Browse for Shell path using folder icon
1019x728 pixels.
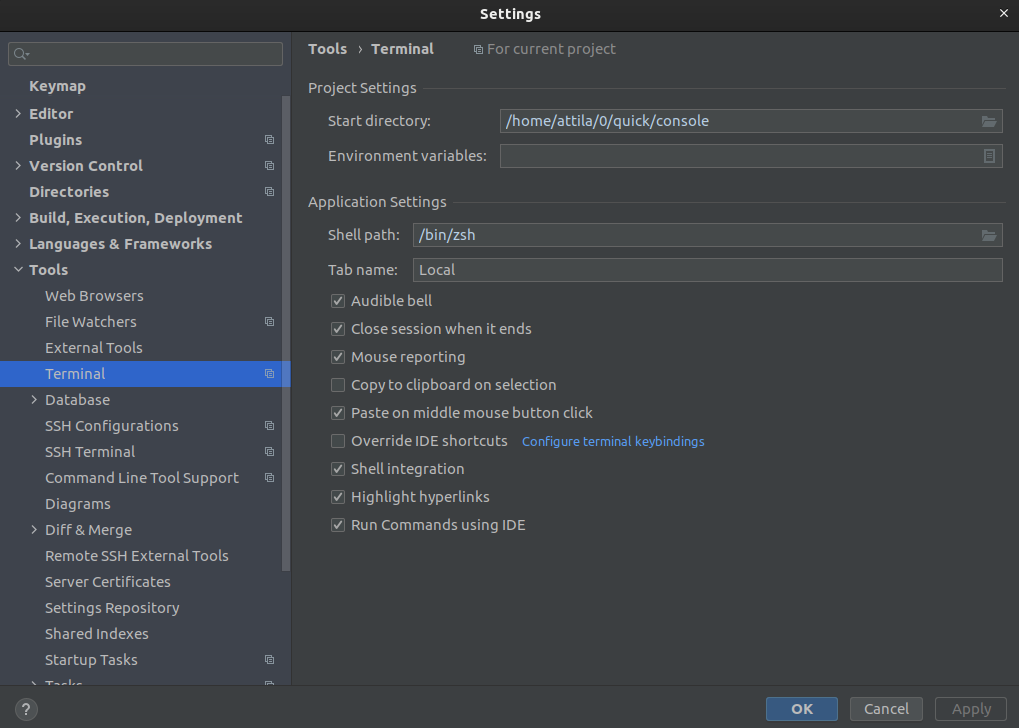pyautogui.click(x=989, y=235)
